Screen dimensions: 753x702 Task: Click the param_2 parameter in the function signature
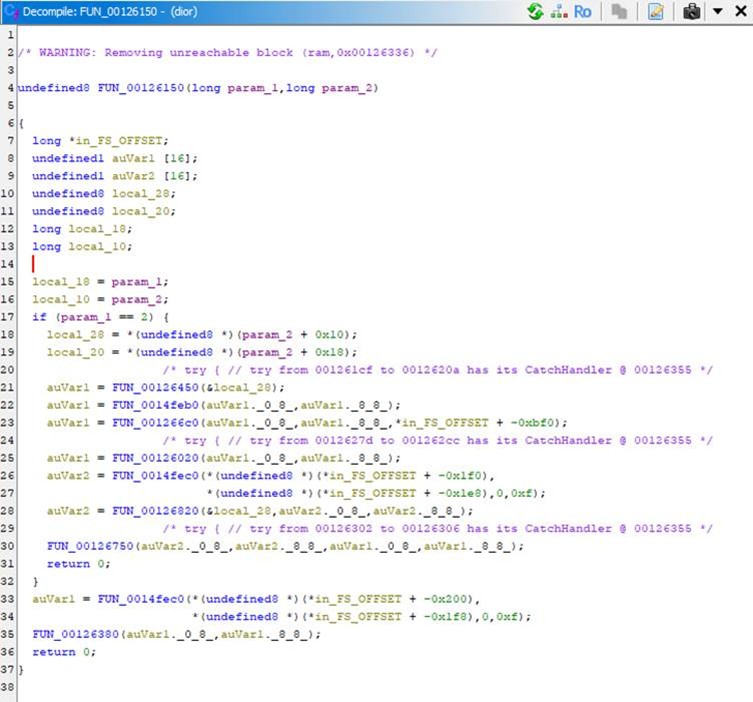pos(347,88)
